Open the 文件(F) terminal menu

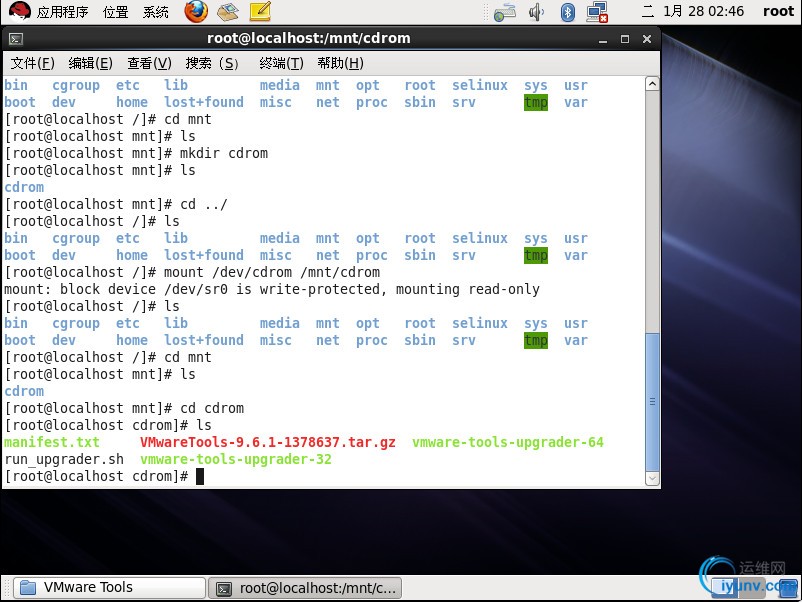33,63
